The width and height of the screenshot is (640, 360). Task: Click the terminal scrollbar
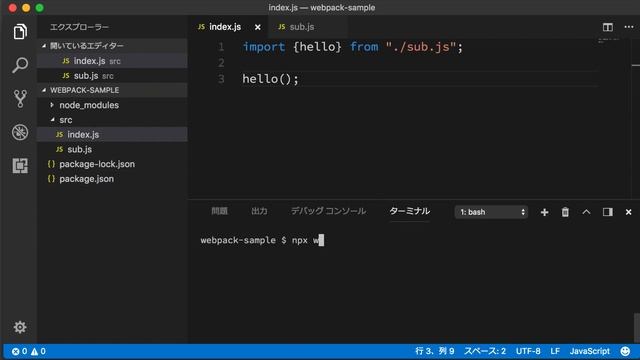636,327
